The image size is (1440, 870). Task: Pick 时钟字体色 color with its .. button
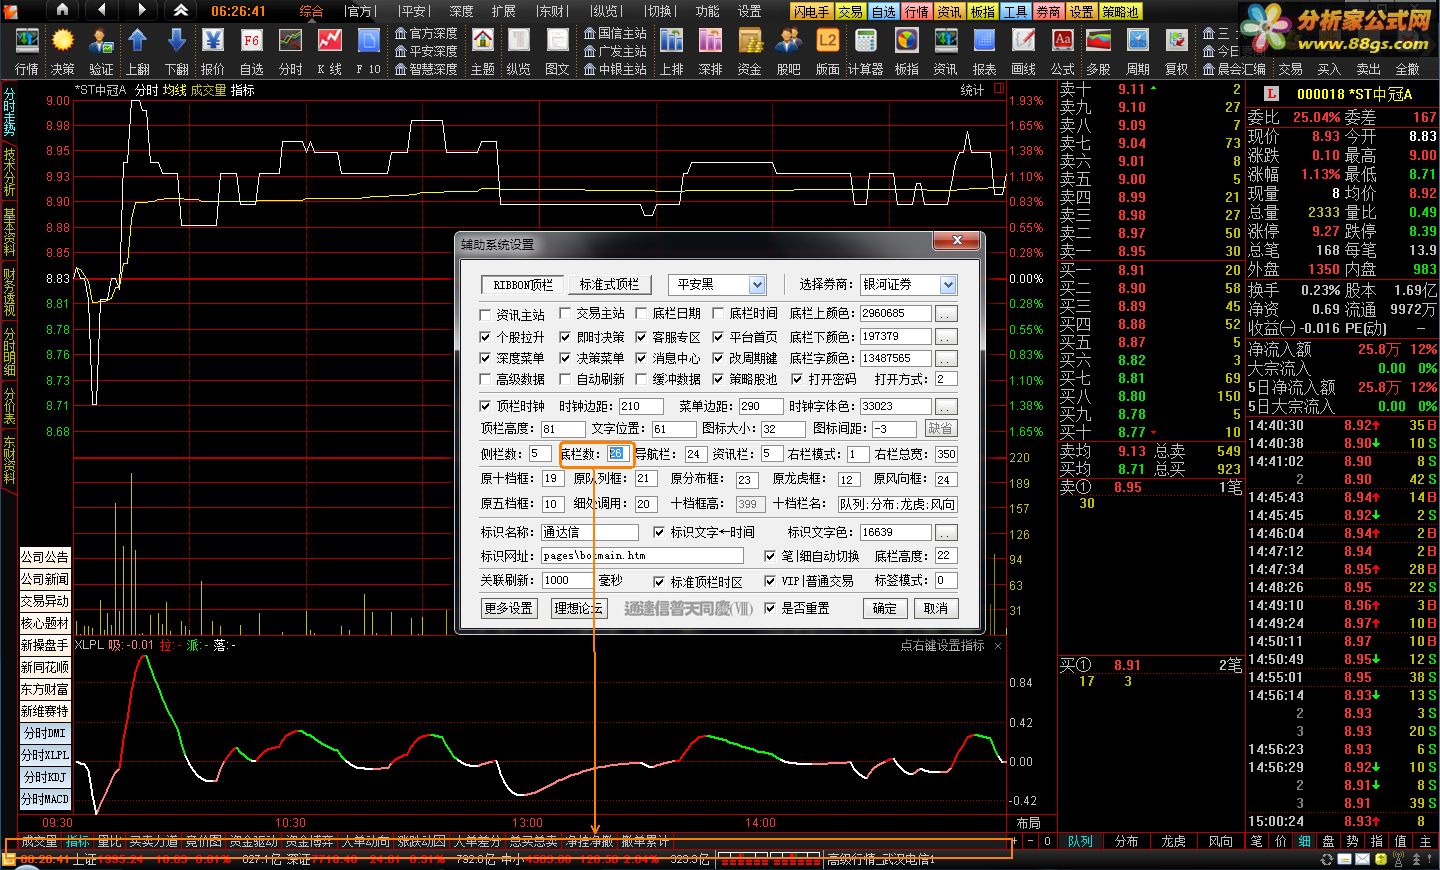pos(946,406)
